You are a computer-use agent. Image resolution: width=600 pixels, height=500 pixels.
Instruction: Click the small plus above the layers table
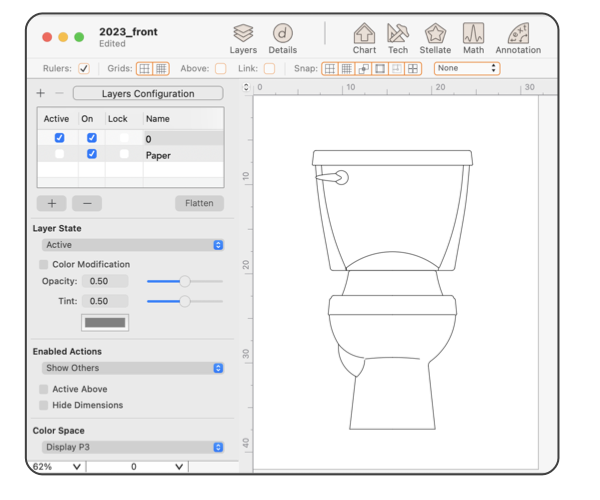(x=41, y=93)
